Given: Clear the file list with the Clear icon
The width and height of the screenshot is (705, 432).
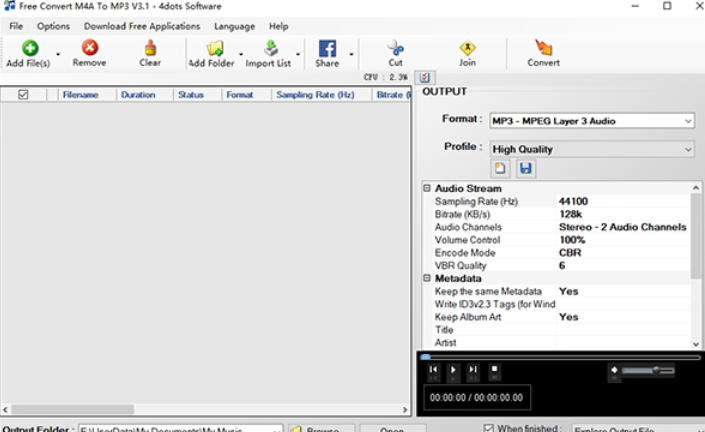Looking at the screenshot, I should coord(150,48).
